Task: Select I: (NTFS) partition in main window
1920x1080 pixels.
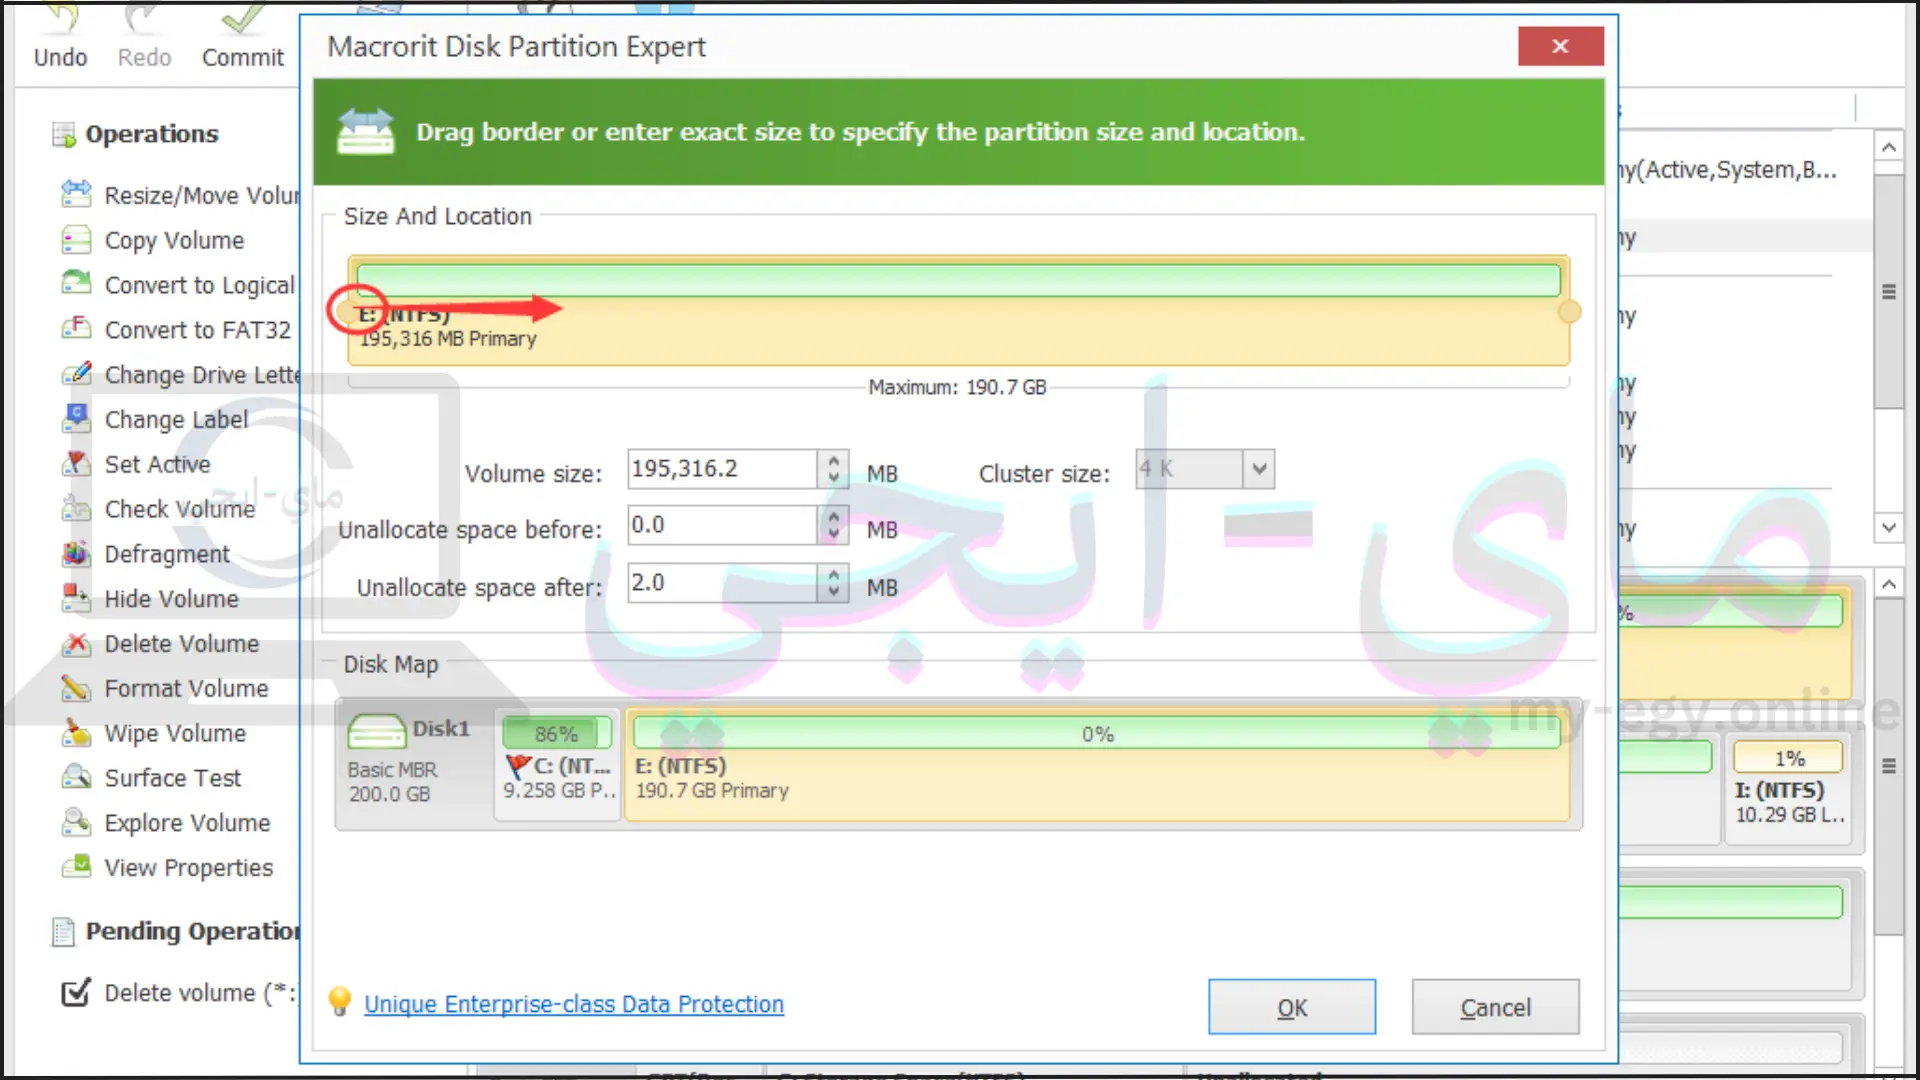Action: (1788, 789)
